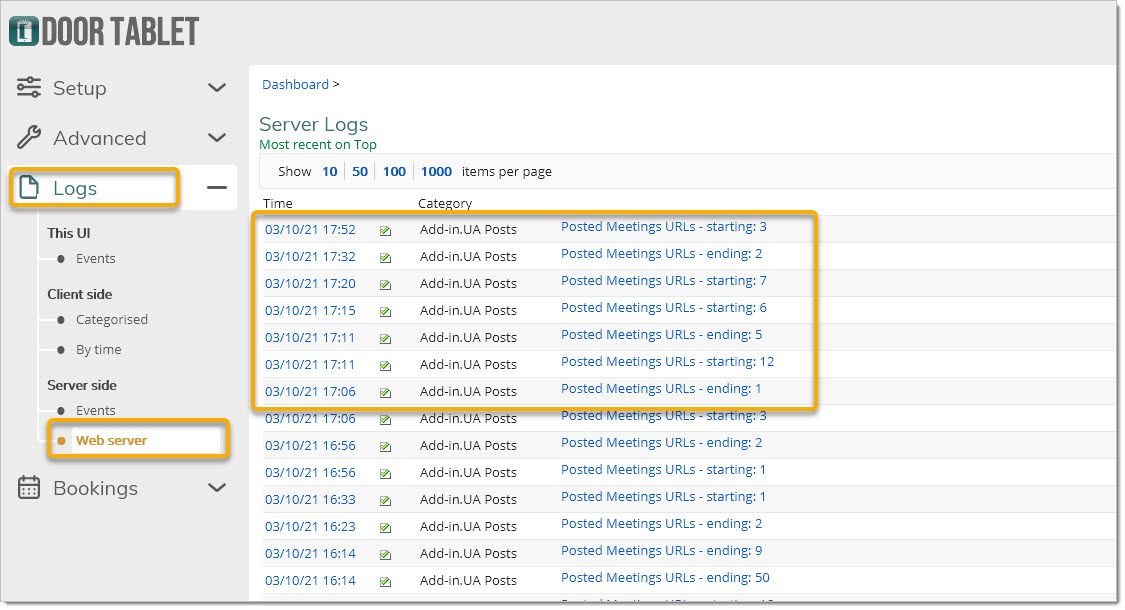Image resolution: width=1125 pixels, height=610 pixels.
Task: Show 50 items per page
Action: tap(360, 171)
